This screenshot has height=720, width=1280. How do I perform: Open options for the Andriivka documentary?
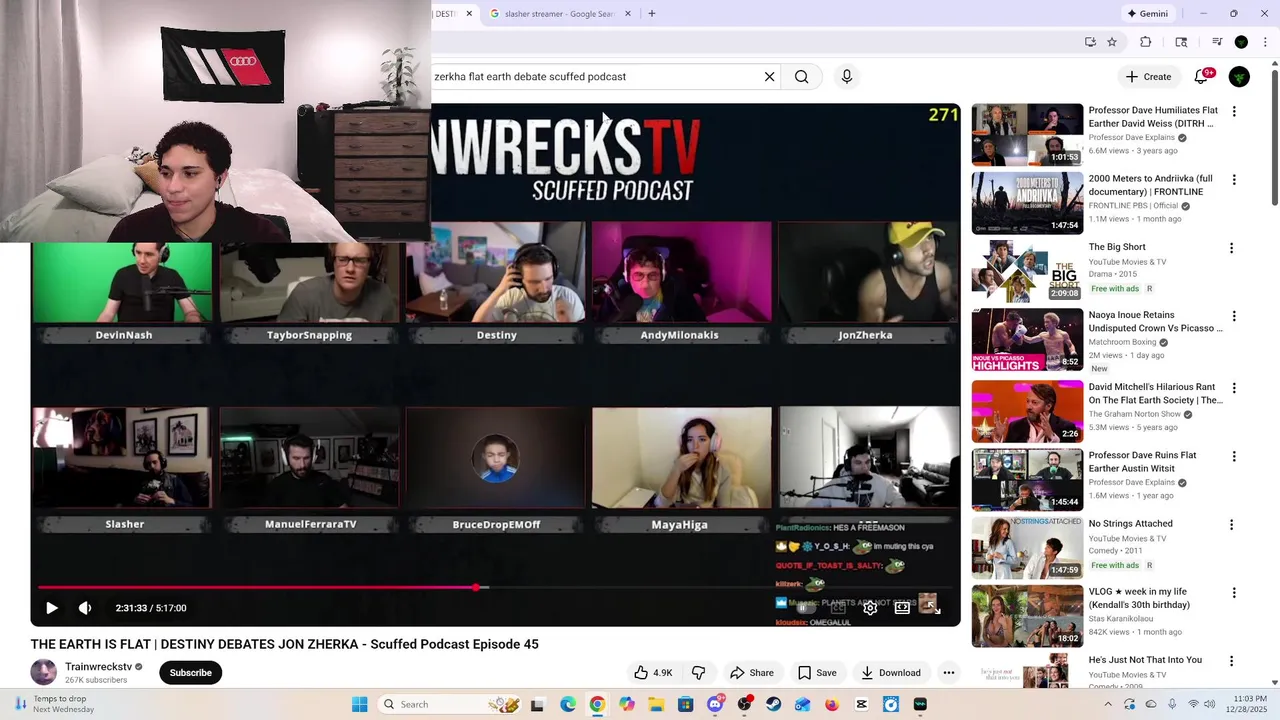pos(1233,180)
